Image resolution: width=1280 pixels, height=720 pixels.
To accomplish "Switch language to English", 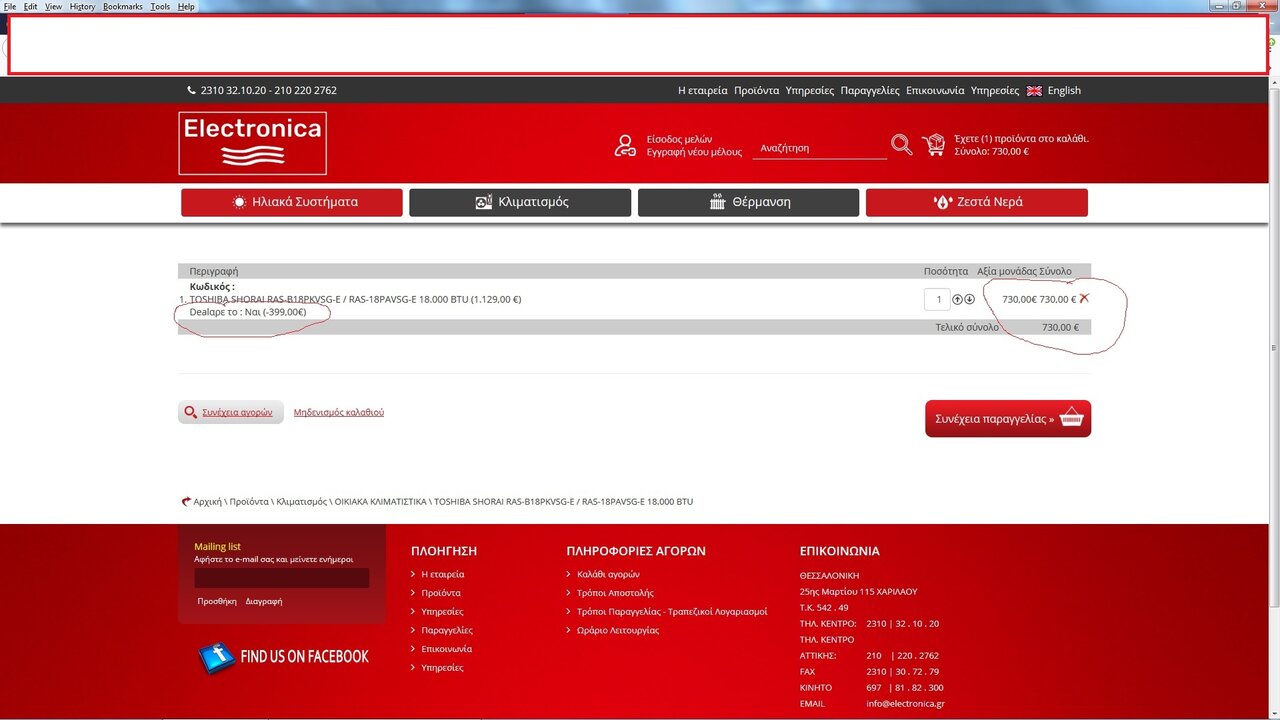I will [x=1064, y=90].
